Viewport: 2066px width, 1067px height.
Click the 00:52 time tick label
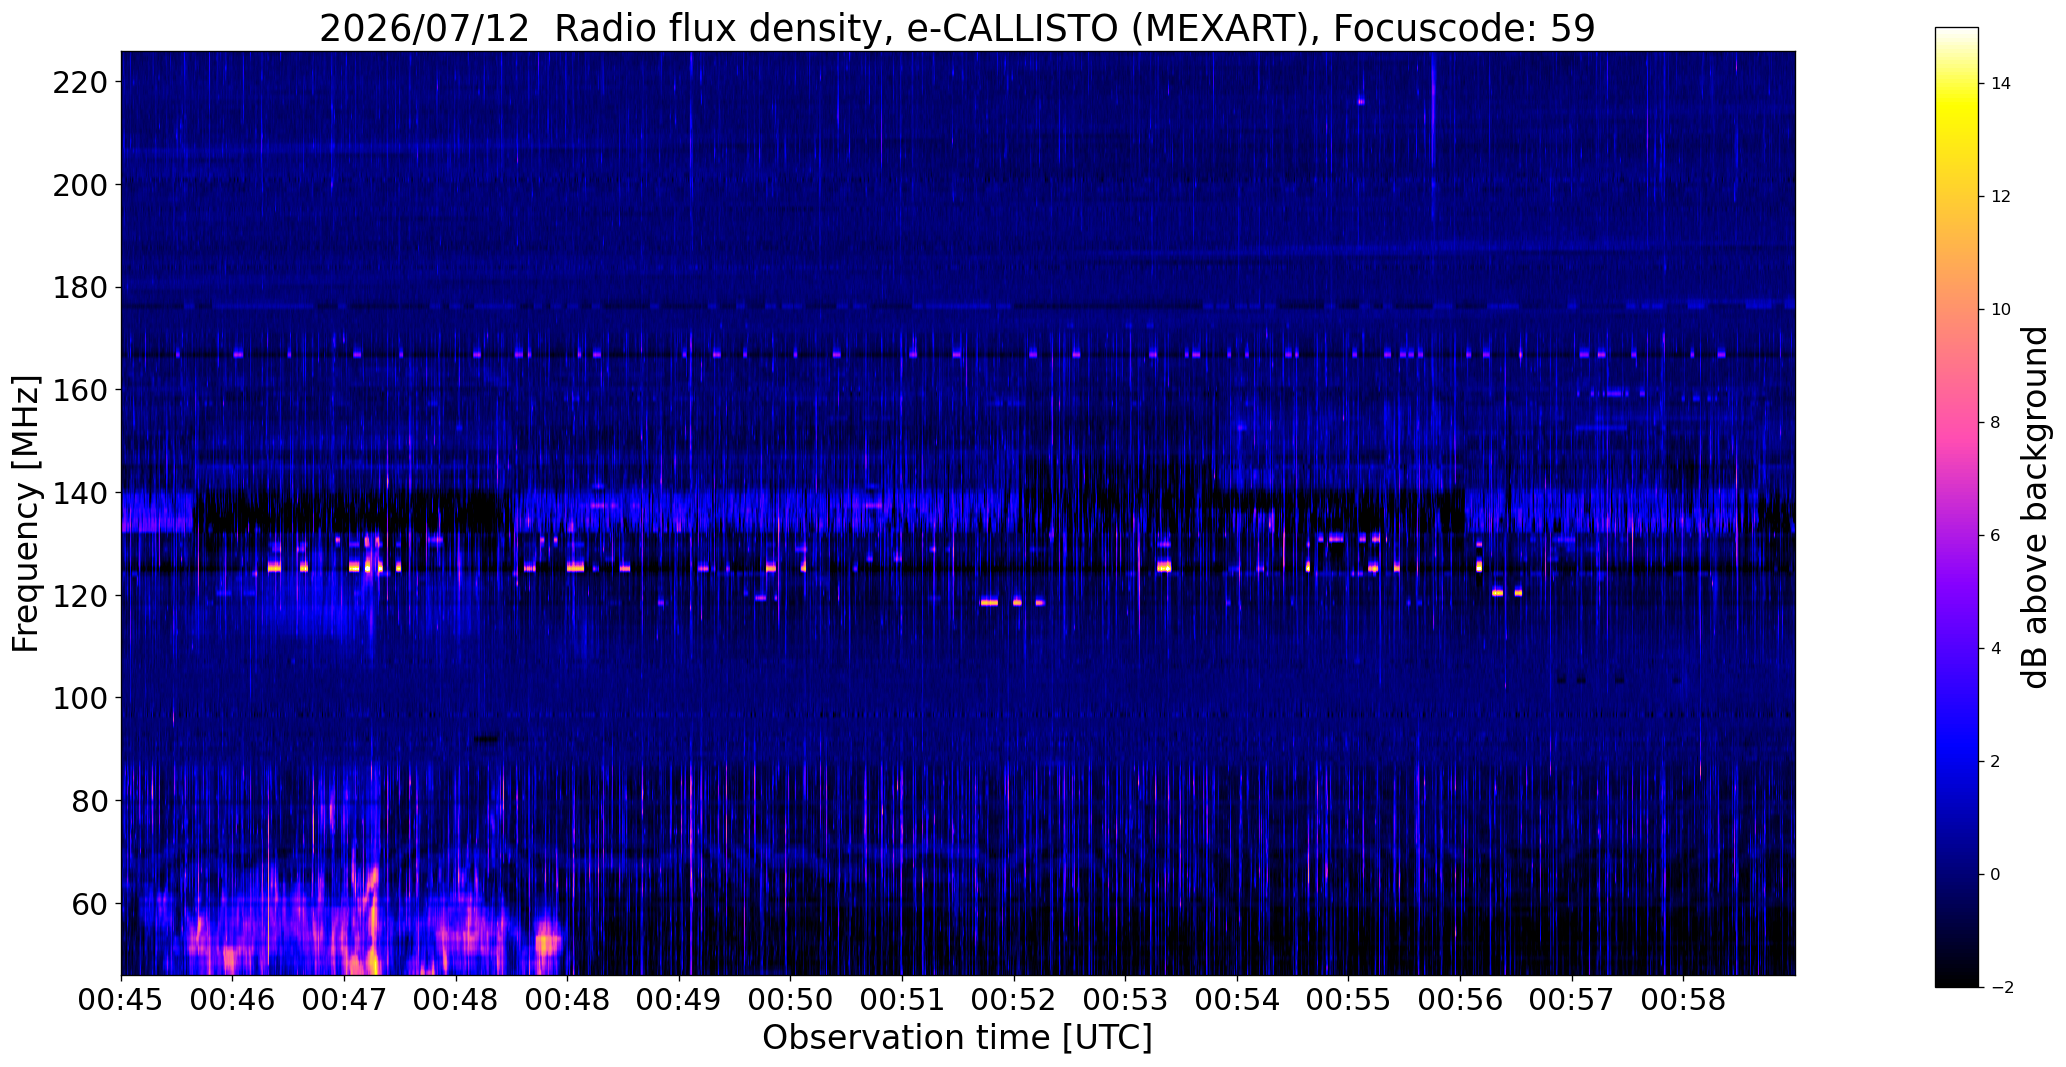1014,1001
